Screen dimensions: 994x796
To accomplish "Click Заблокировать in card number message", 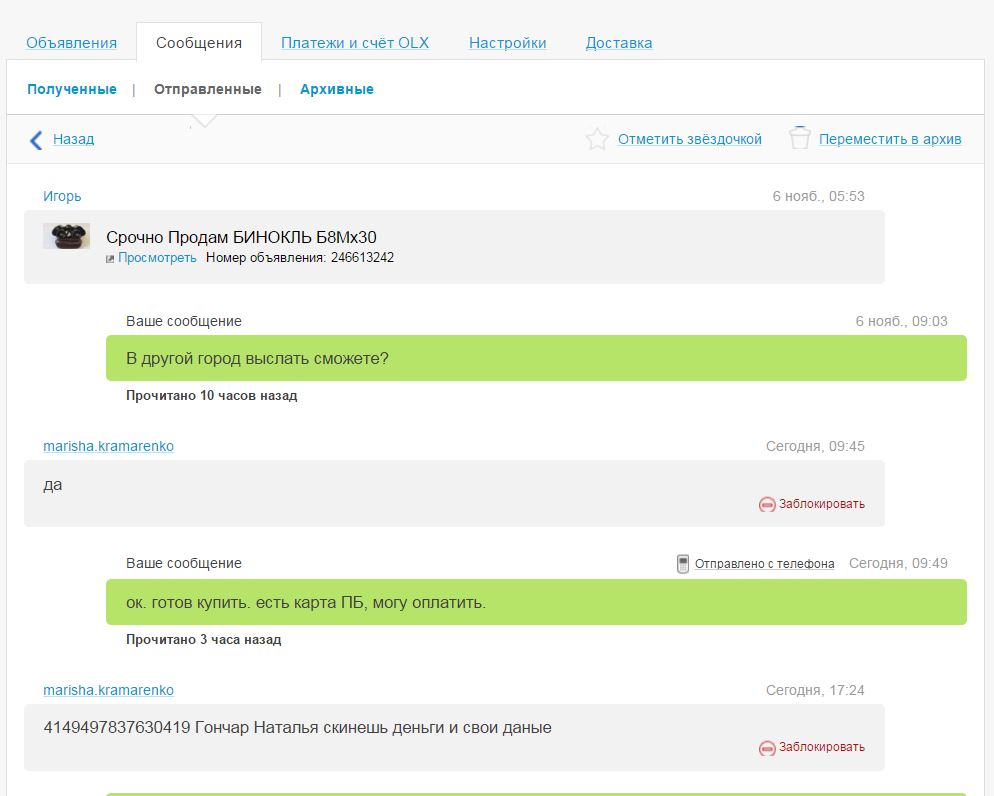I will point(822,747).
